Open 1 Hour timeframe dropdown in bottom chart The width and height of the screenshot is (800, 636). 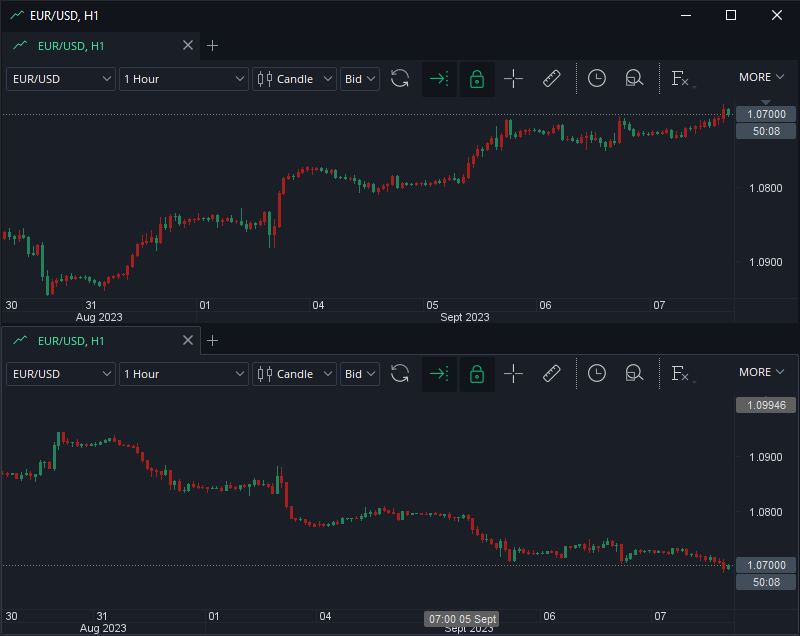point(184,374)
